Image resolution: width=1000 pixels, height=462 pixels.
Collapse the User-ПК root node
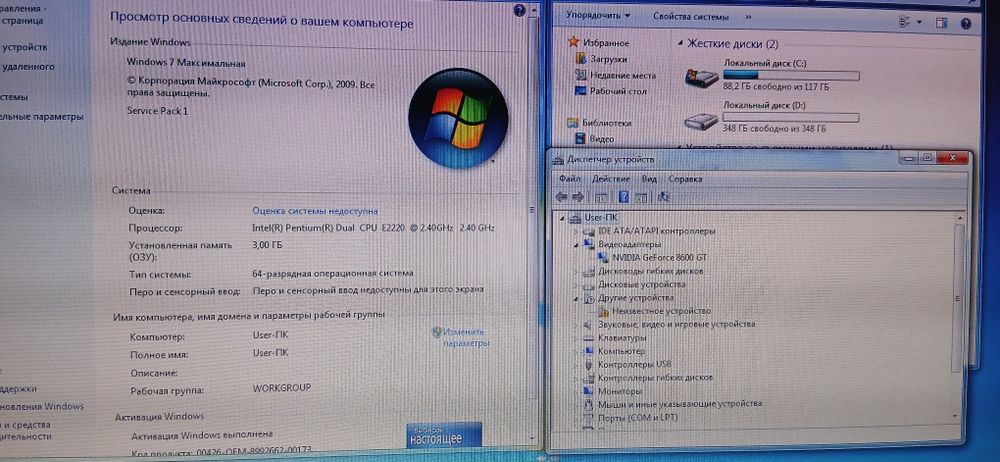562,218
